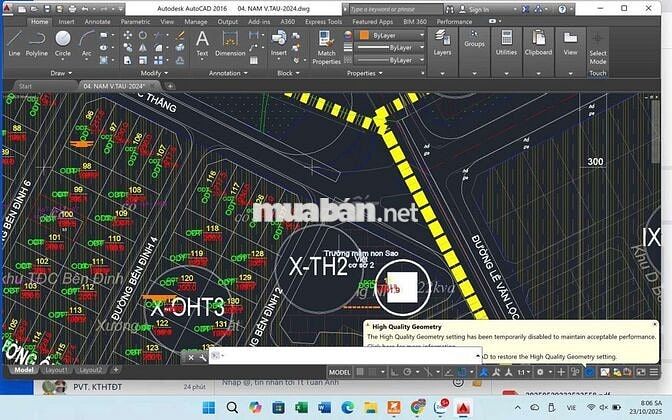672x420 pixels.
Task: Switch to the Parametric ribbon tab
Action: 135,21
